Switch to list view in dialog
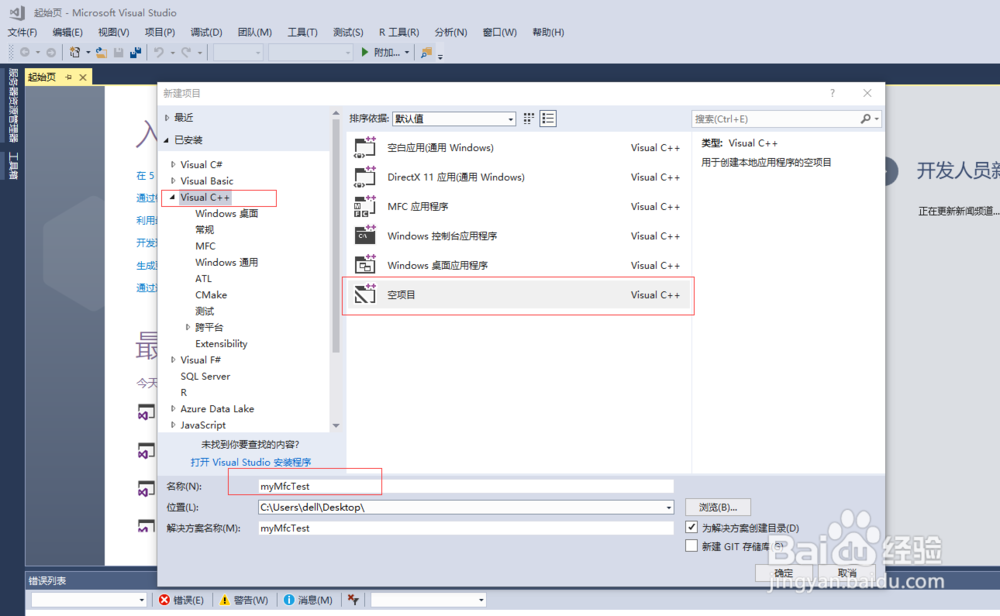 (x=548, y=119)
